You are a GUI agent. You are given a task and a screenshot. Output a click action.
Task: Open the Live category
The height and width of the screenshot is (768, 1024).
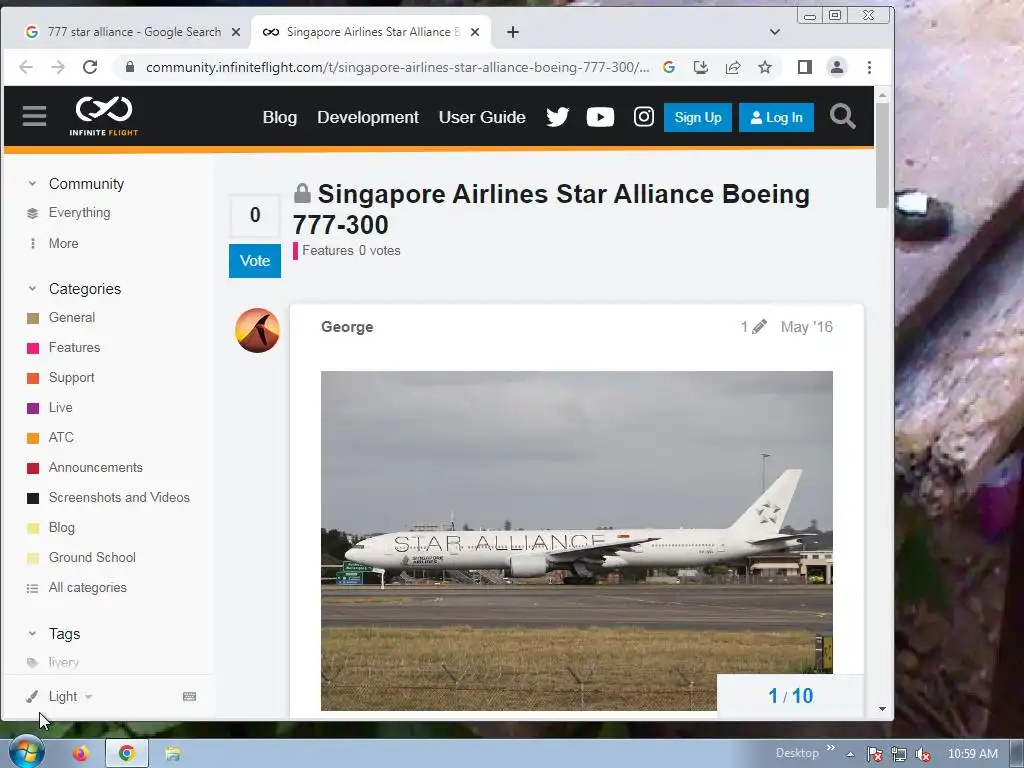pos(60,408)
